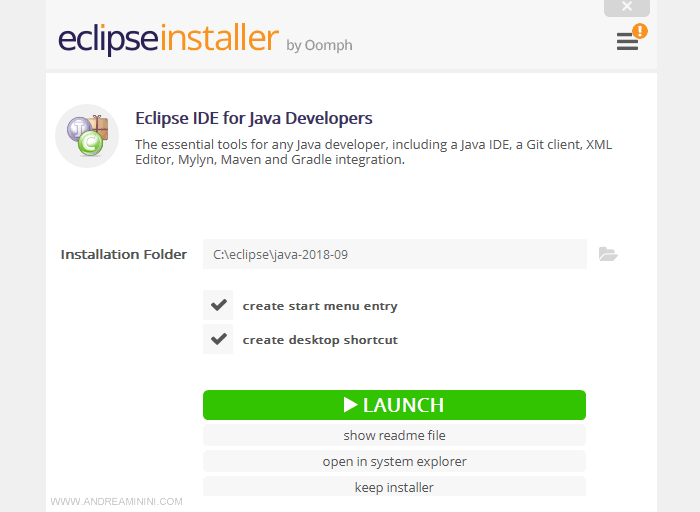Click the Installation Folder path field
This screenshot has width=700, height=512.
pyautogui.click(x=394, y=254)
